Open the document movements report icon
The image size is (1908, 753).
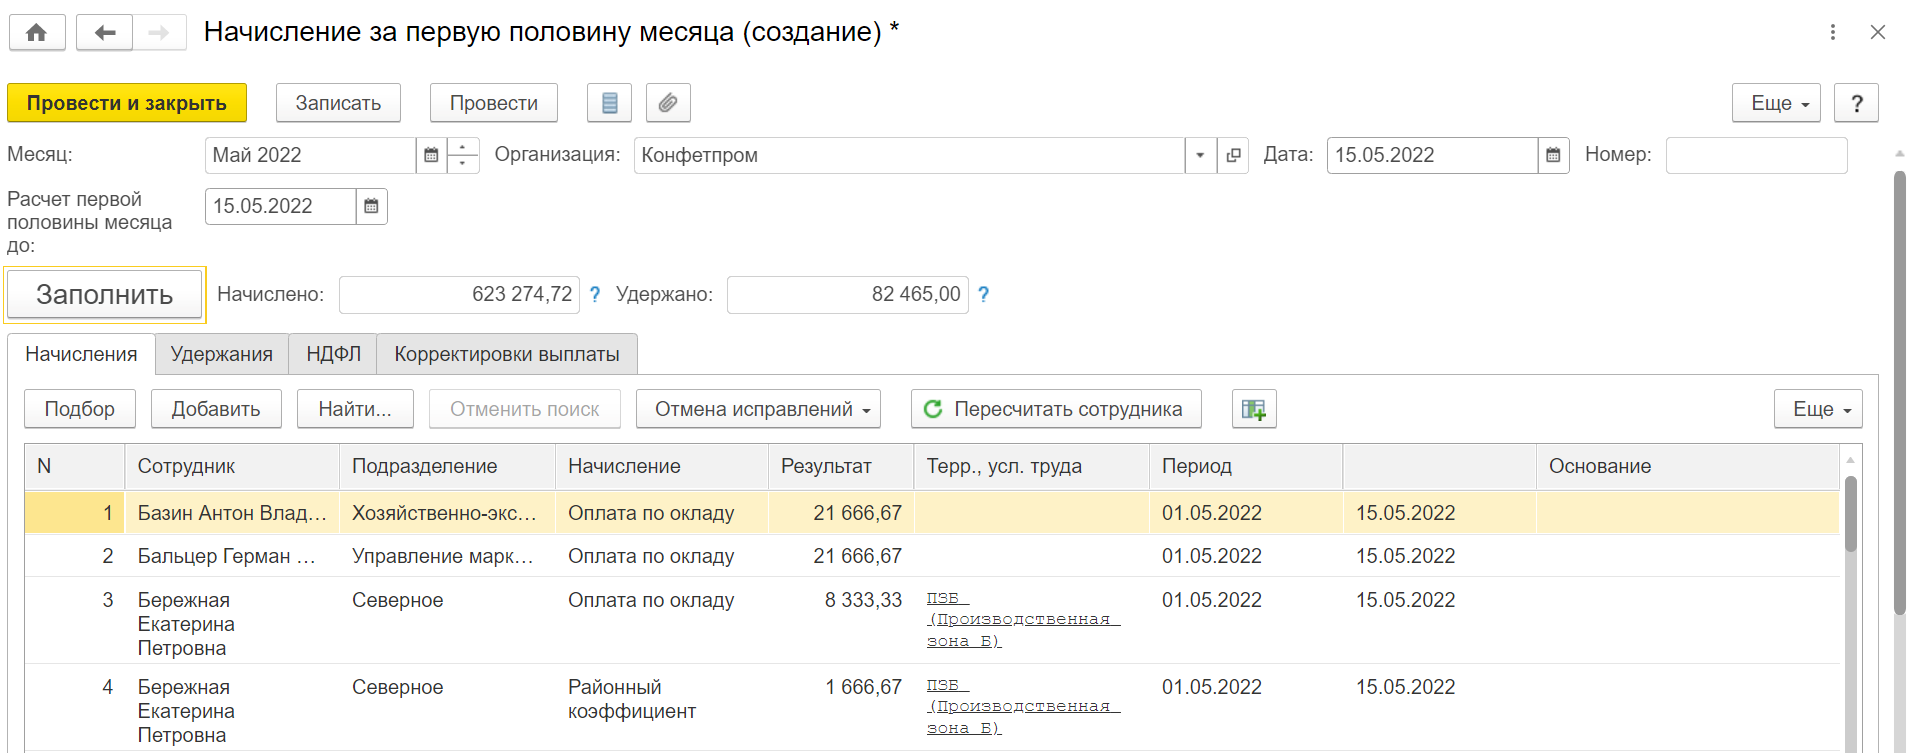click(x=609, y=103)
